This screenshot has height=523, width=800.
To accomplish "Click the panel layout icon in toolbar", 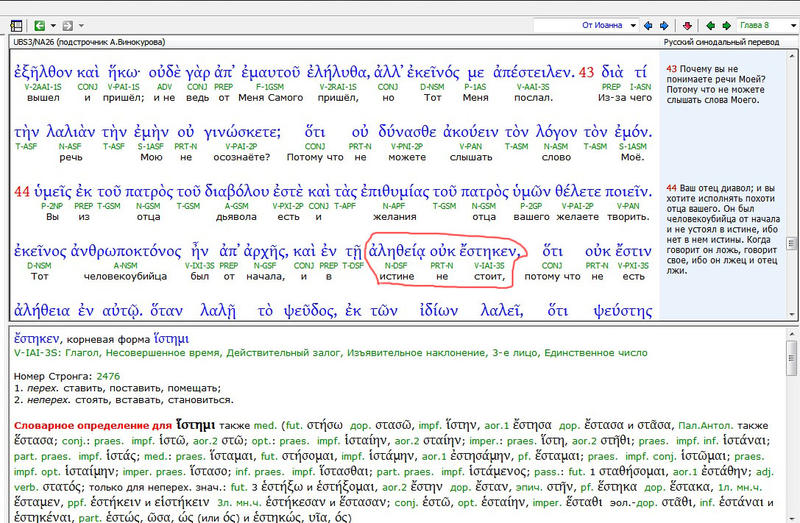I will [x=16, y=25].
